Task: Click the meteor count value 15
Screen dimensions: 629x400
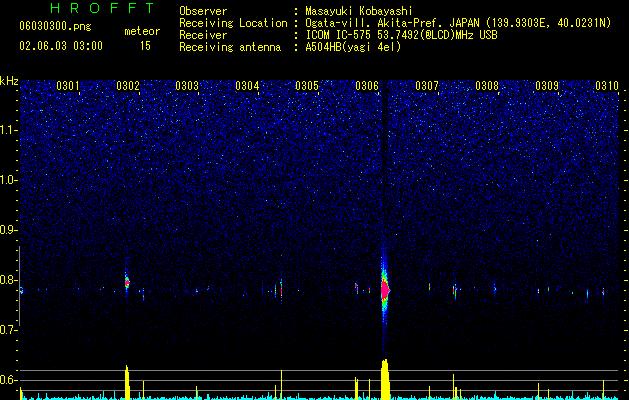Action: tap(145, 46)
